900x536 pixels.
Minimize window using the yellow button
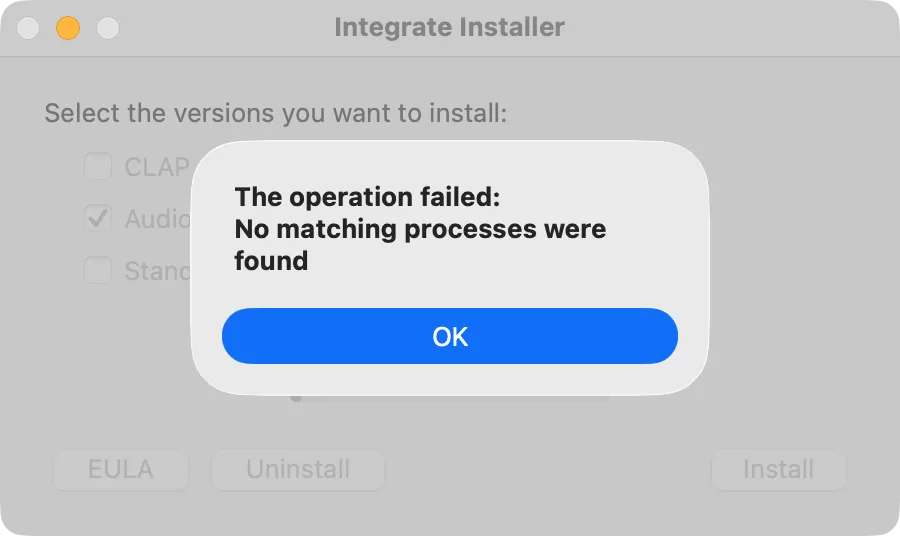(x=68, y=28)
